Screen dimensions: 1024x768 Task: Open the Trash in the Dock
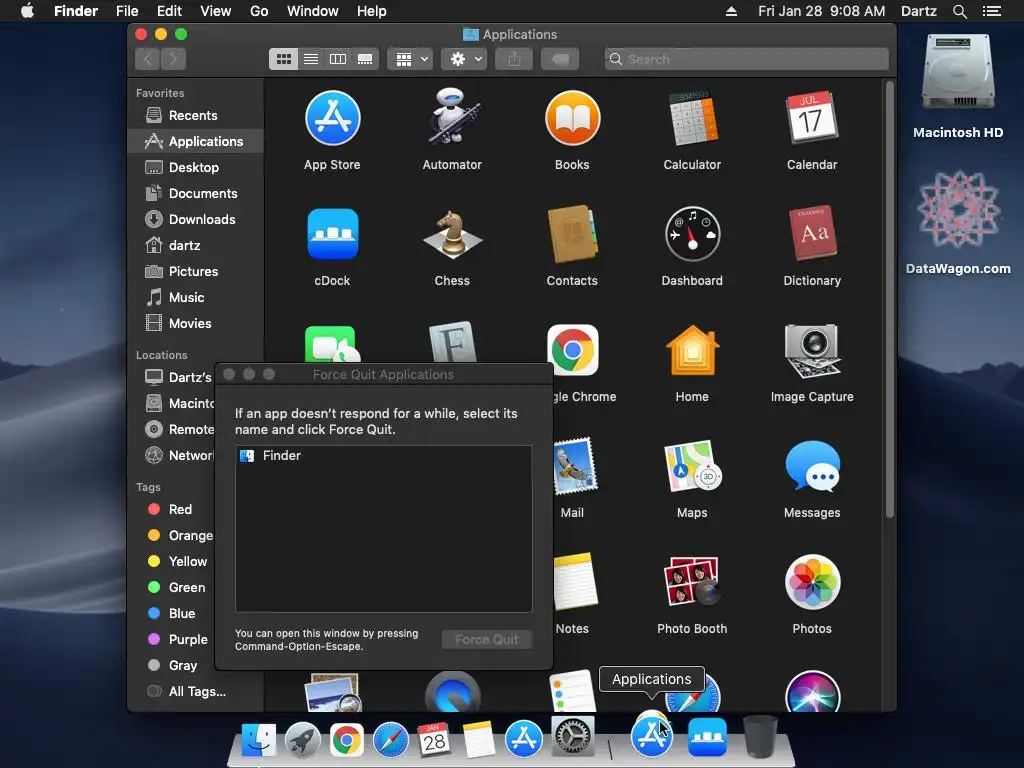click(760, 737)
